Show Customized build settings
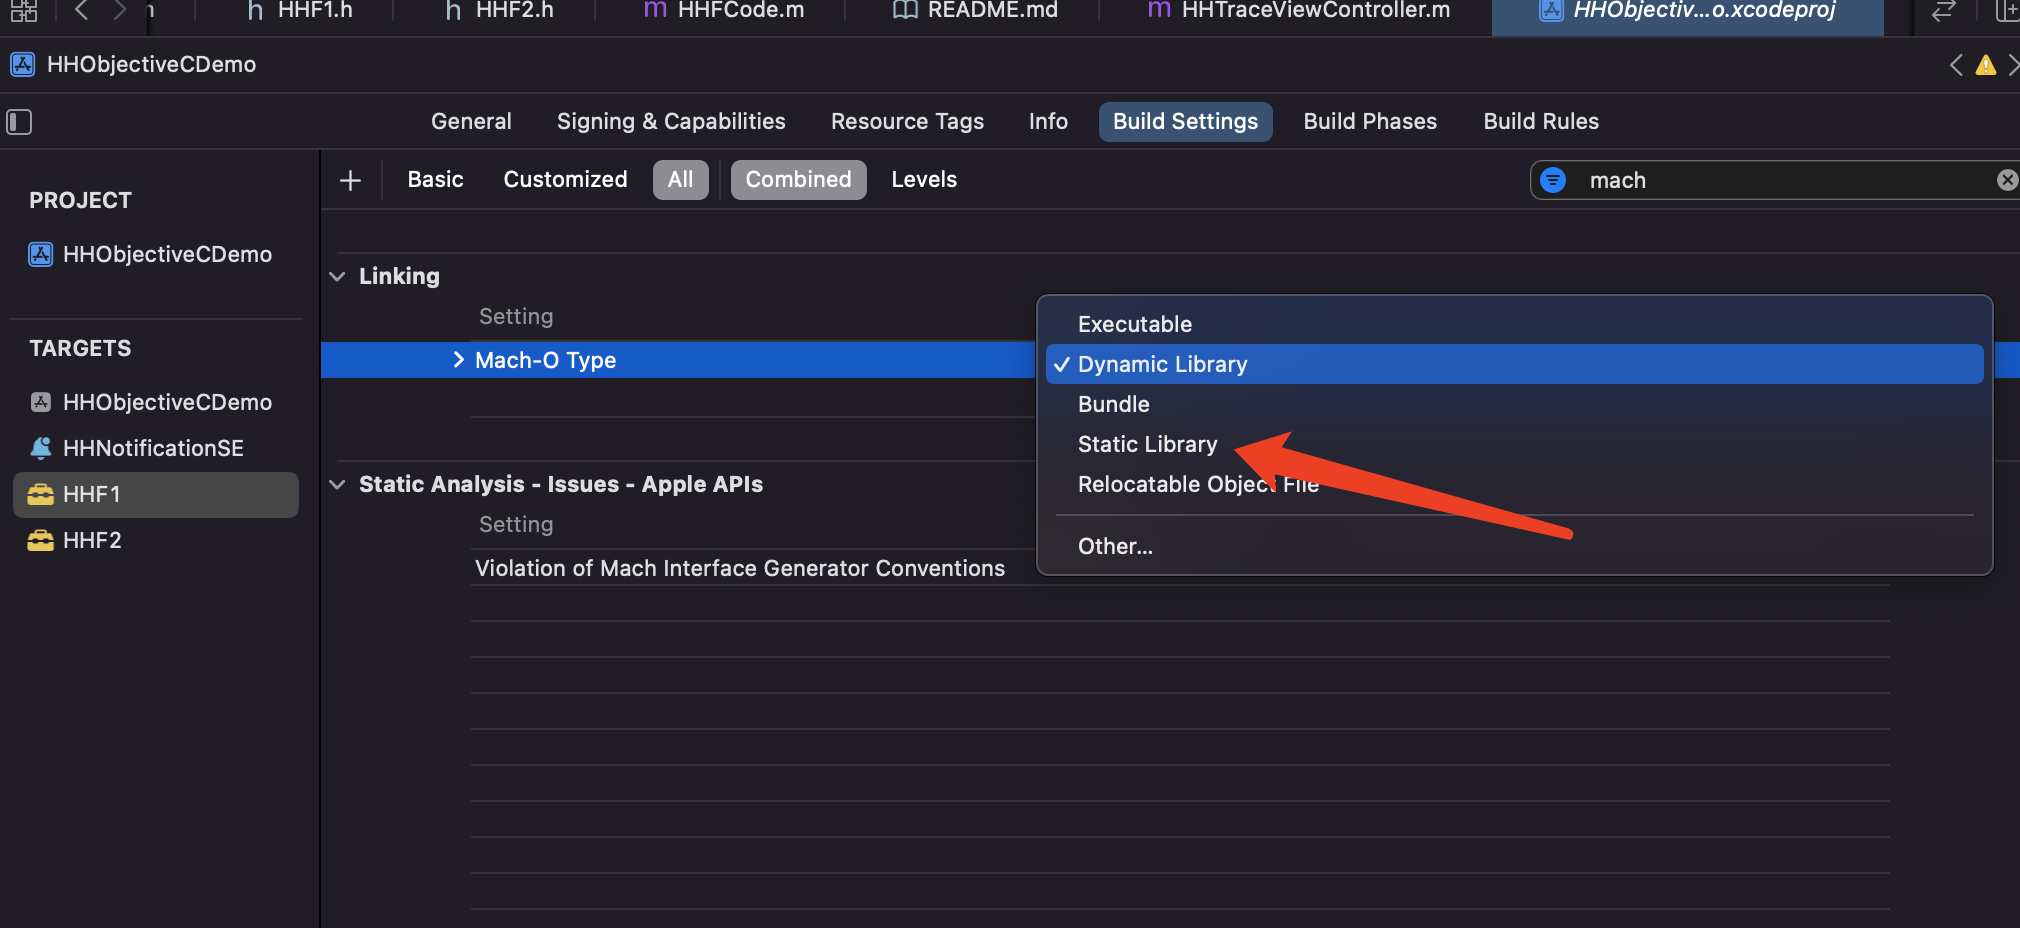2020x928 pixels. pos(565,180)
